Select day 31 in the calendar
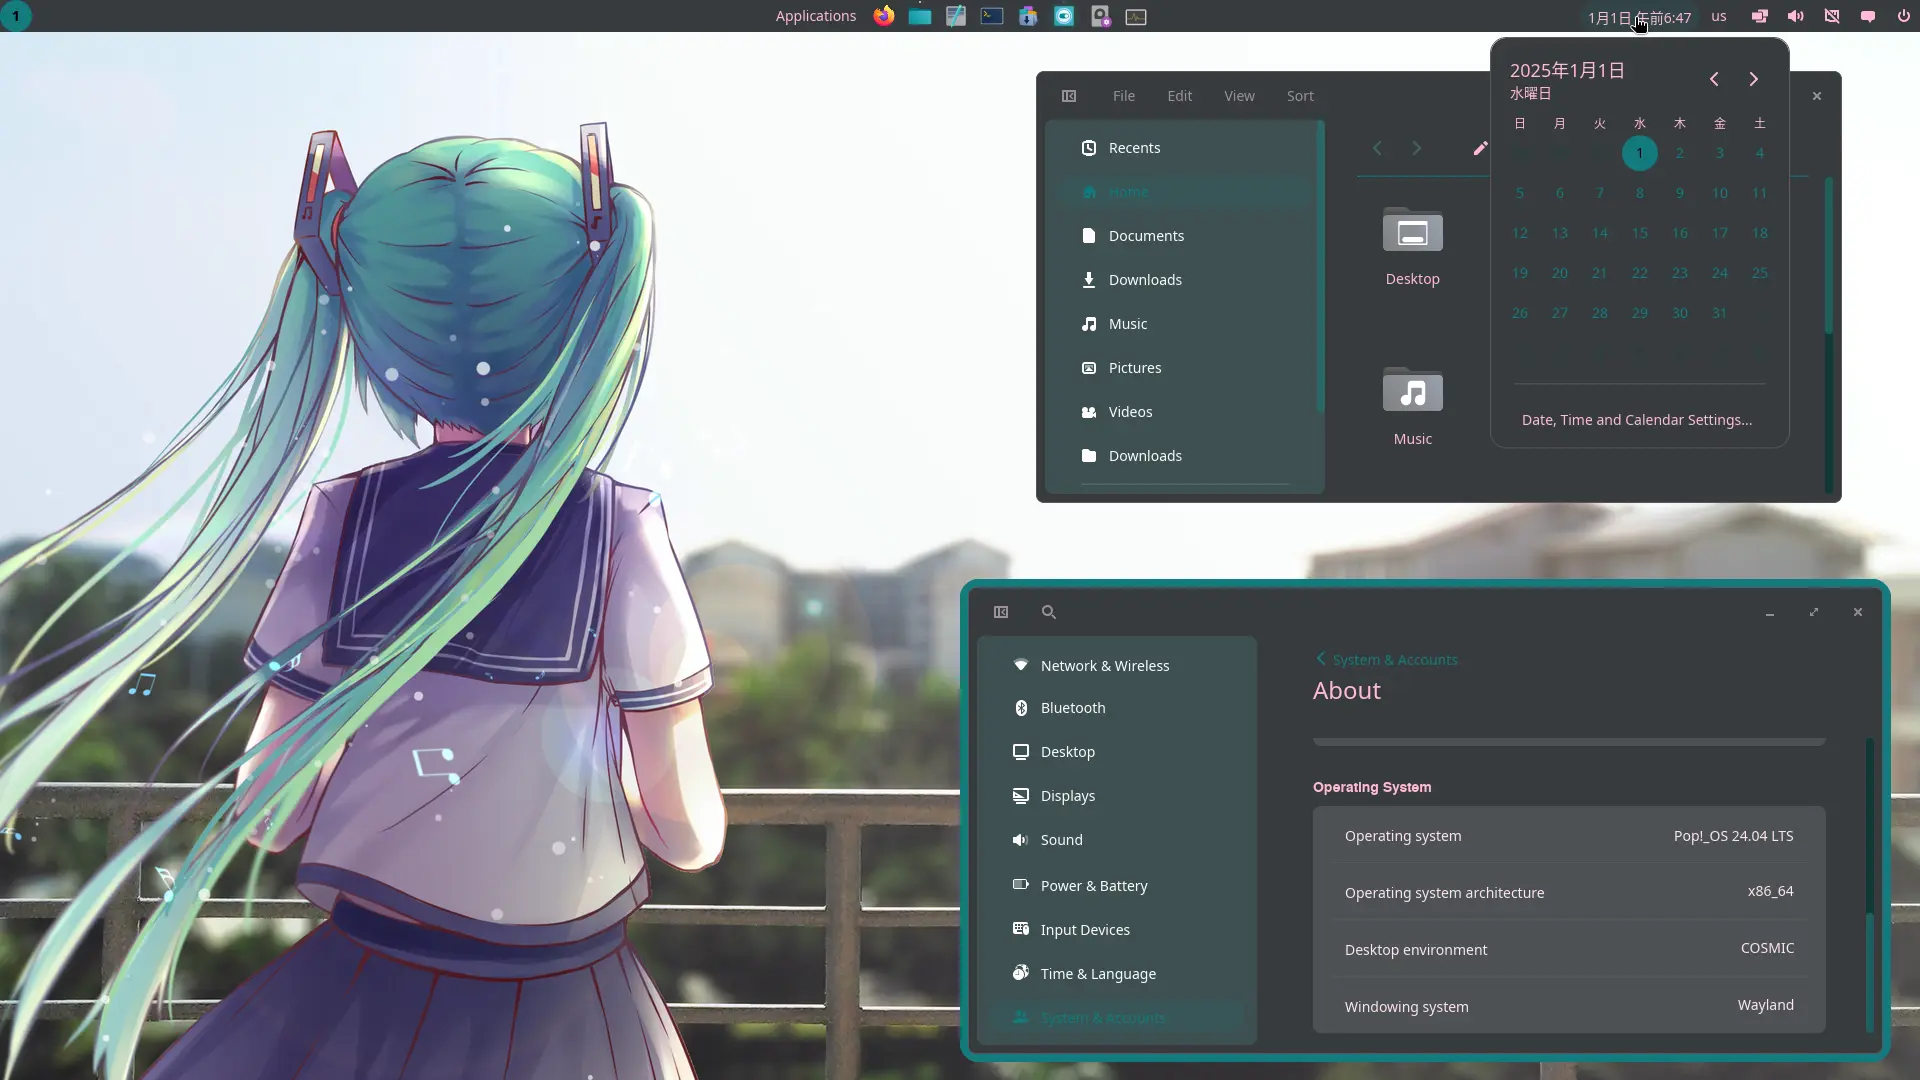1920x1080 pixels. pos(1720,313)
